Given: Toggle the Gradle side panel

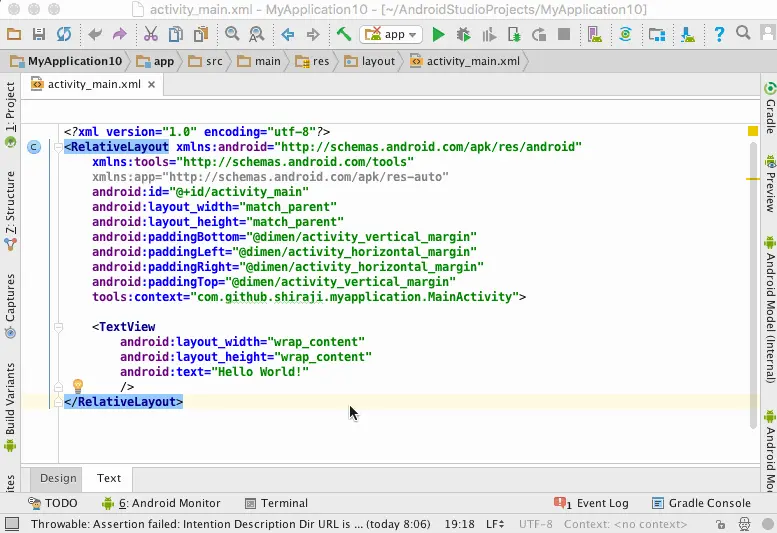Looking at the screenshot, I should point(769,115).
